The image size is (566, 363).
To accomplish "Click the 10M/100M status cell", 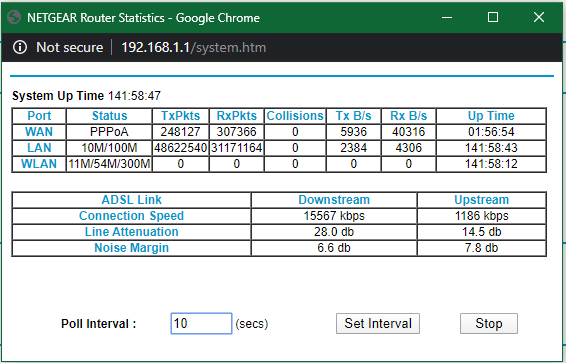I will [x=109, y=148].
